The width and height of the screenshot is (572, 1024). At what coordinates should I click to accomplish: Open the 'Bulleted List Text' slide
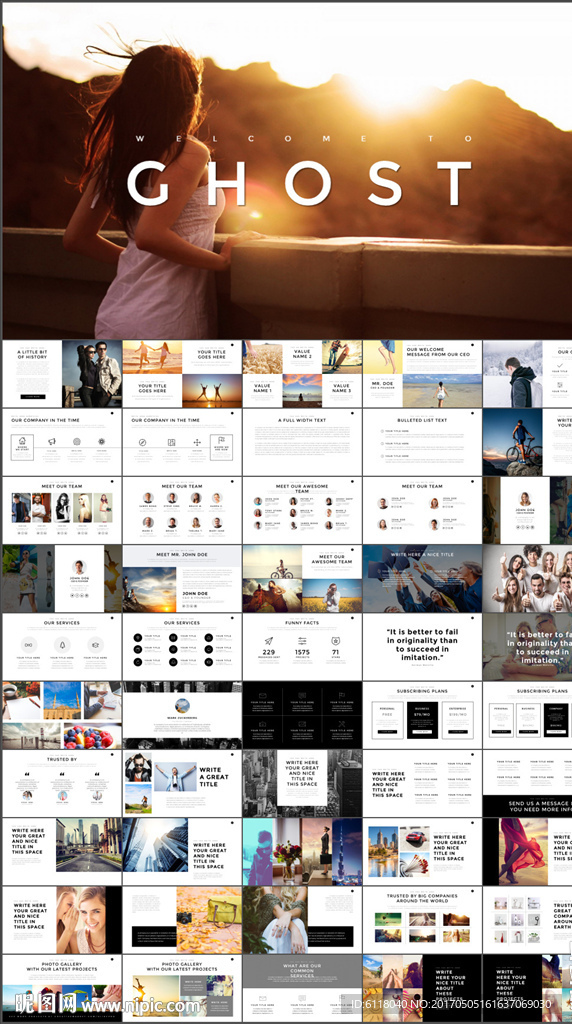(422, 442)
